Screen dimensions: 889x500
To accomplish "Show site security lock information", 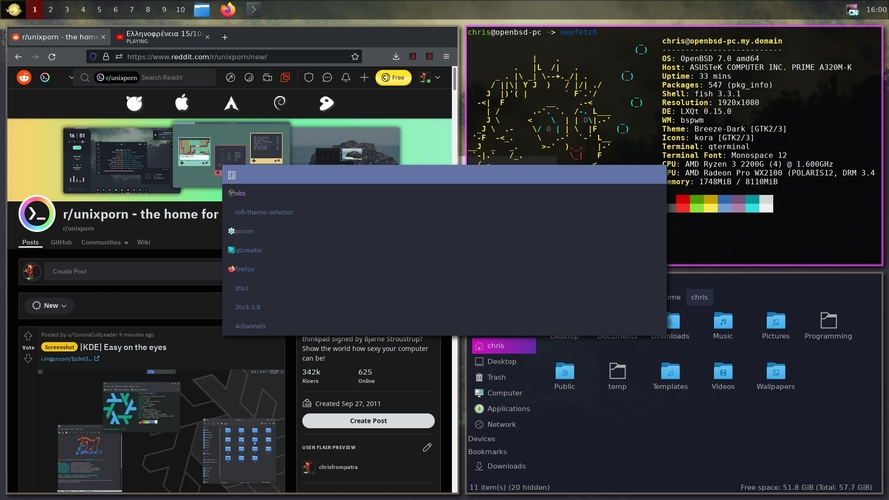I will [x=105, y=57].
